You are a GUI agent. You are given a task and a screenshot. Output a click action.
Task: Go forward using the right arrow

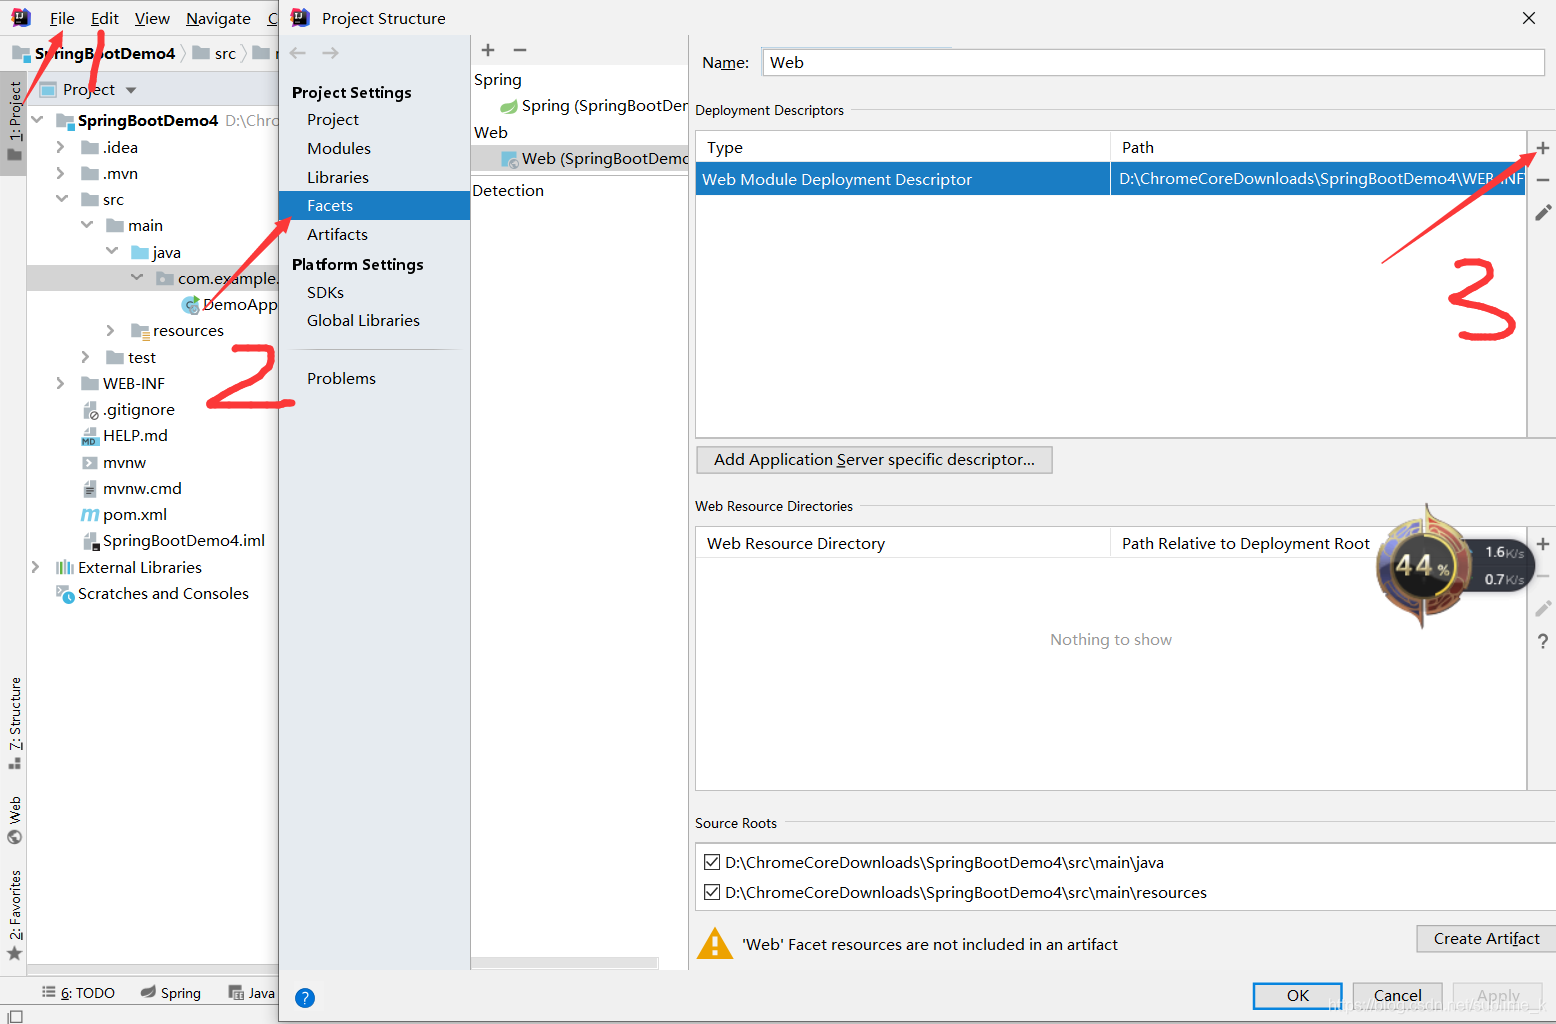pos(330,53)
